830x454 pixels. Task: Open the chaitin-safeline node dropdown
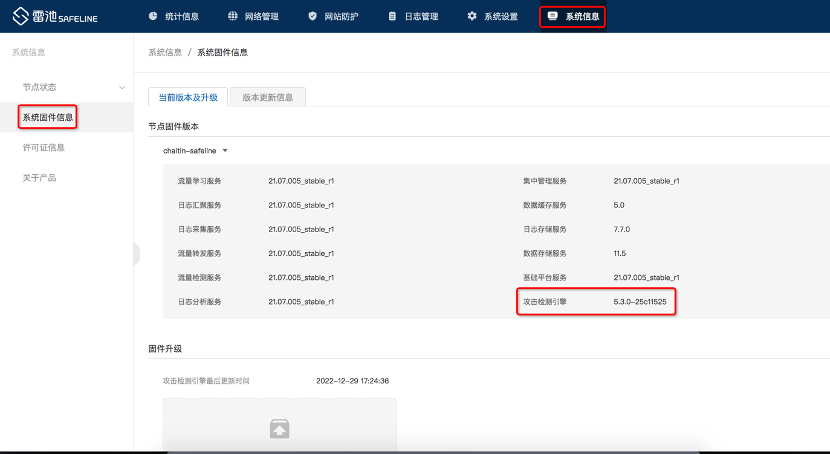196,151
